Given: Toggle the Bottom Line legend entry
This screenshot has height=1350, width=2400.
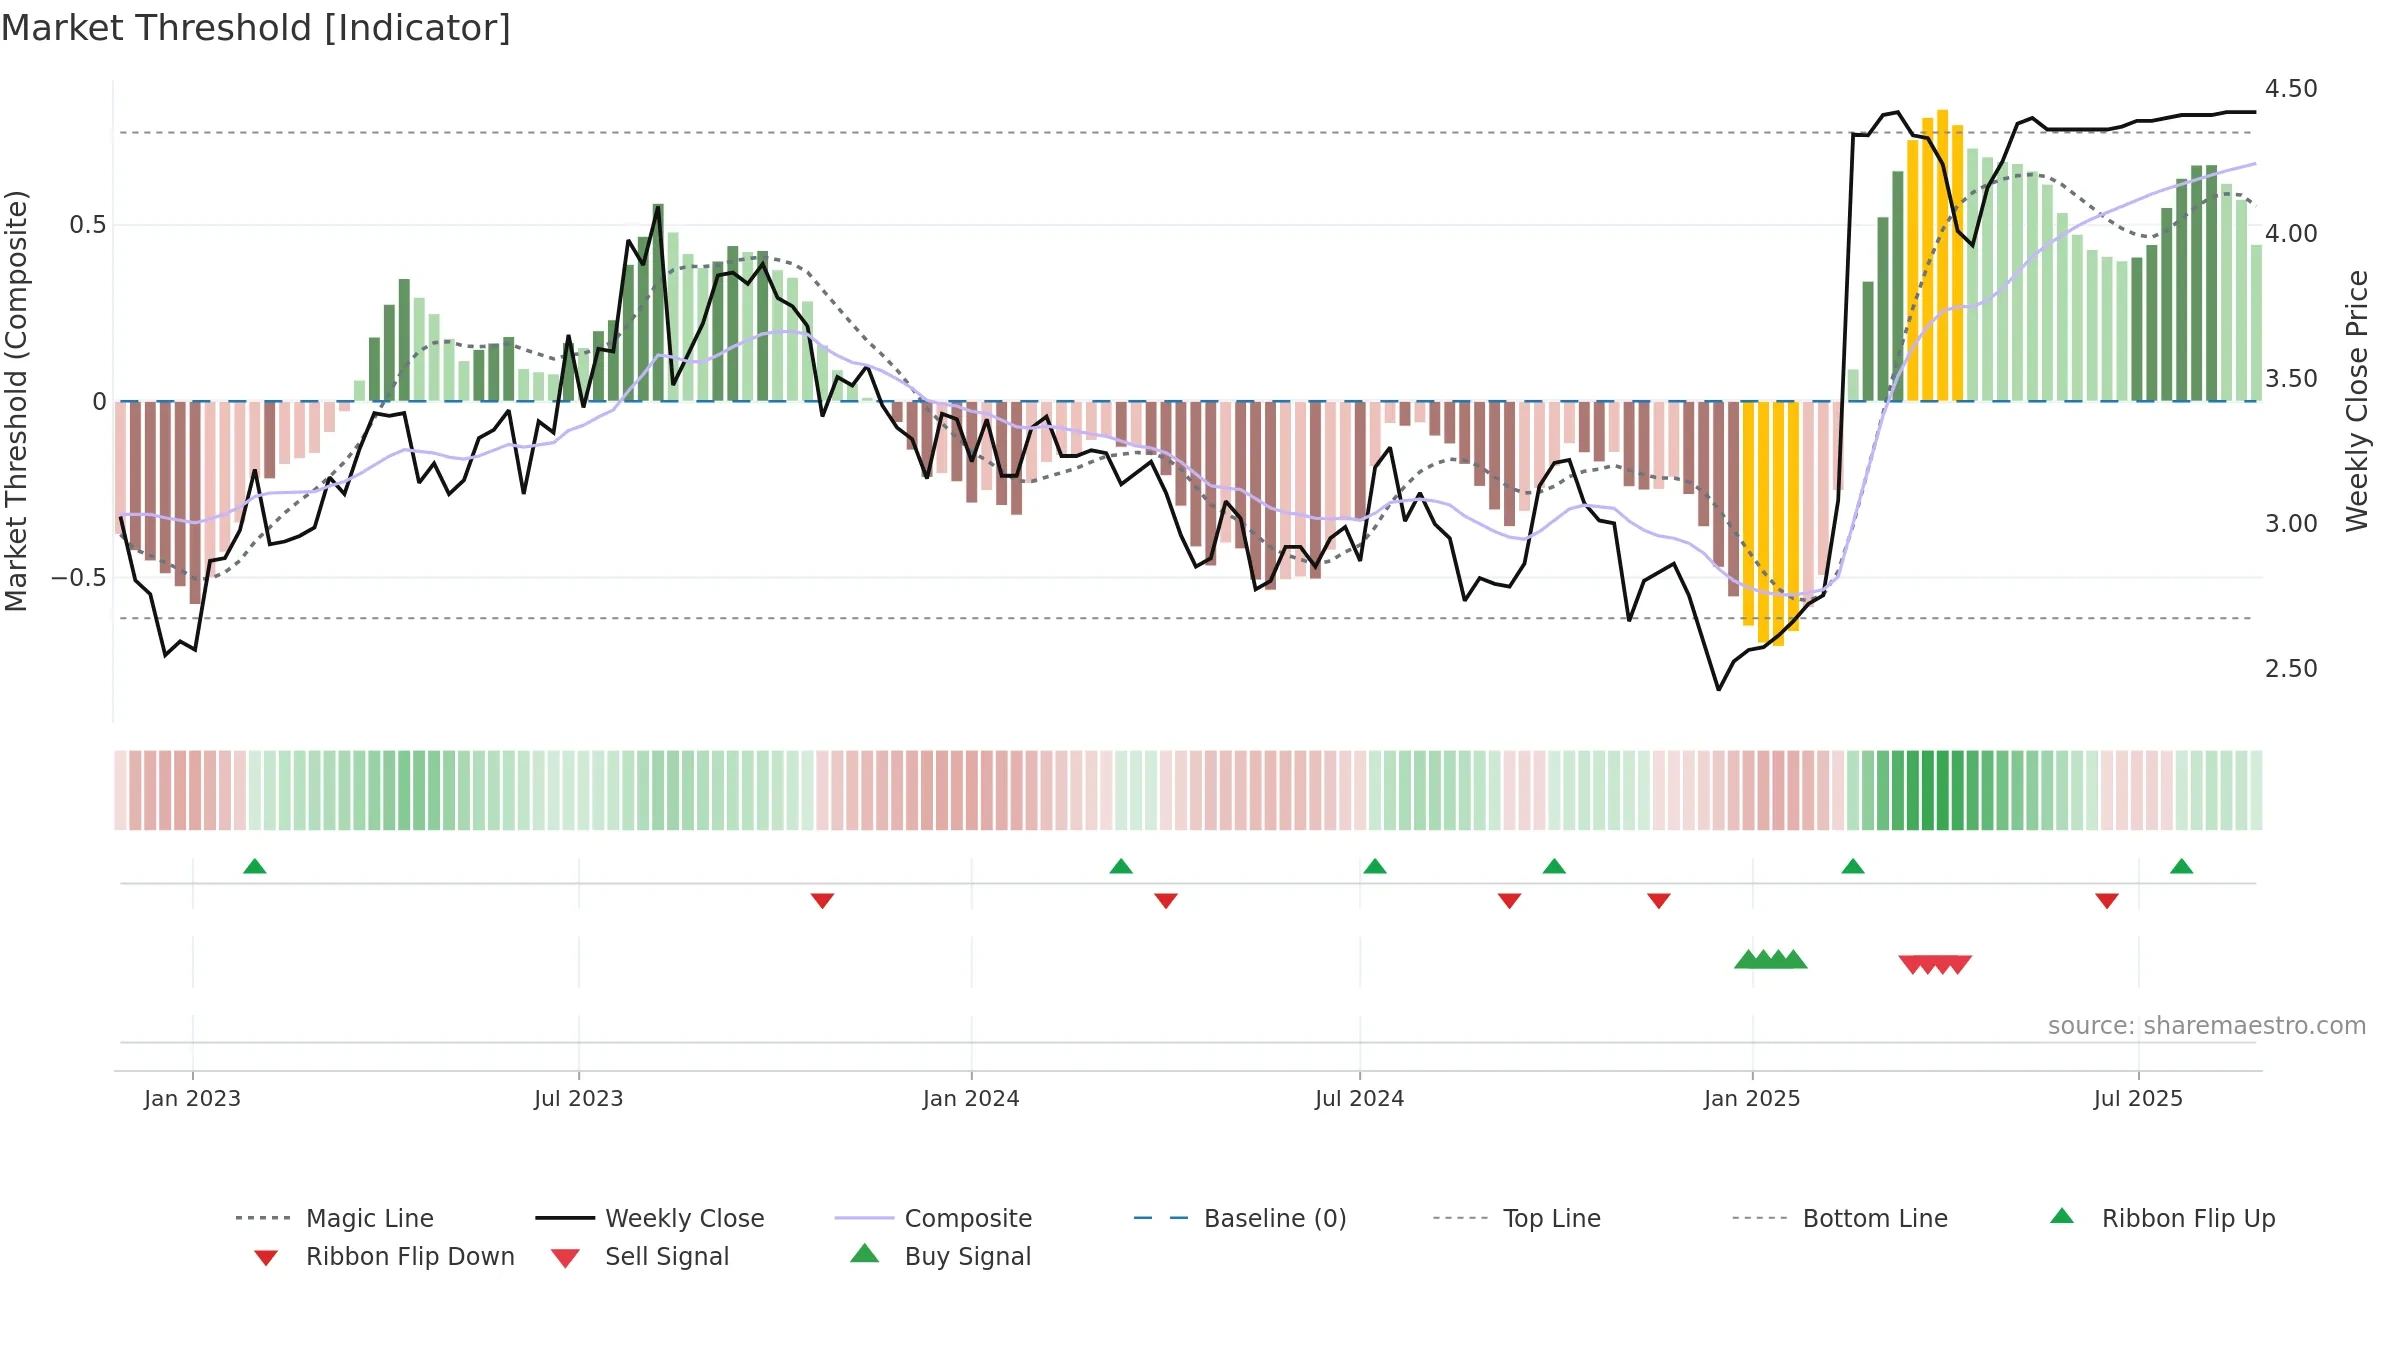Looking at the screenshot, I should 1840,1218.
